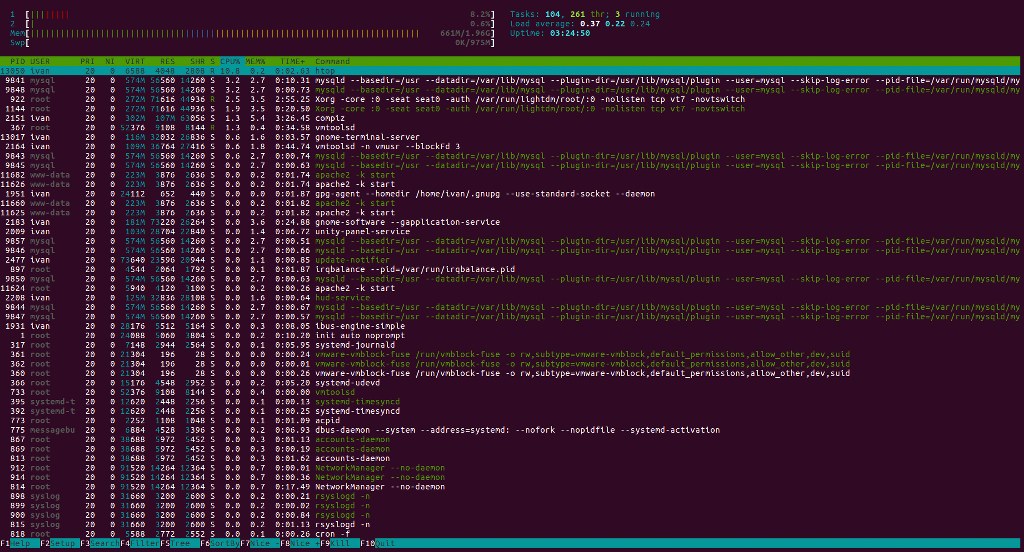Click F9 Kill in the bottom bar
Viewport: 1024px width, 552px height.
point(339,544)
